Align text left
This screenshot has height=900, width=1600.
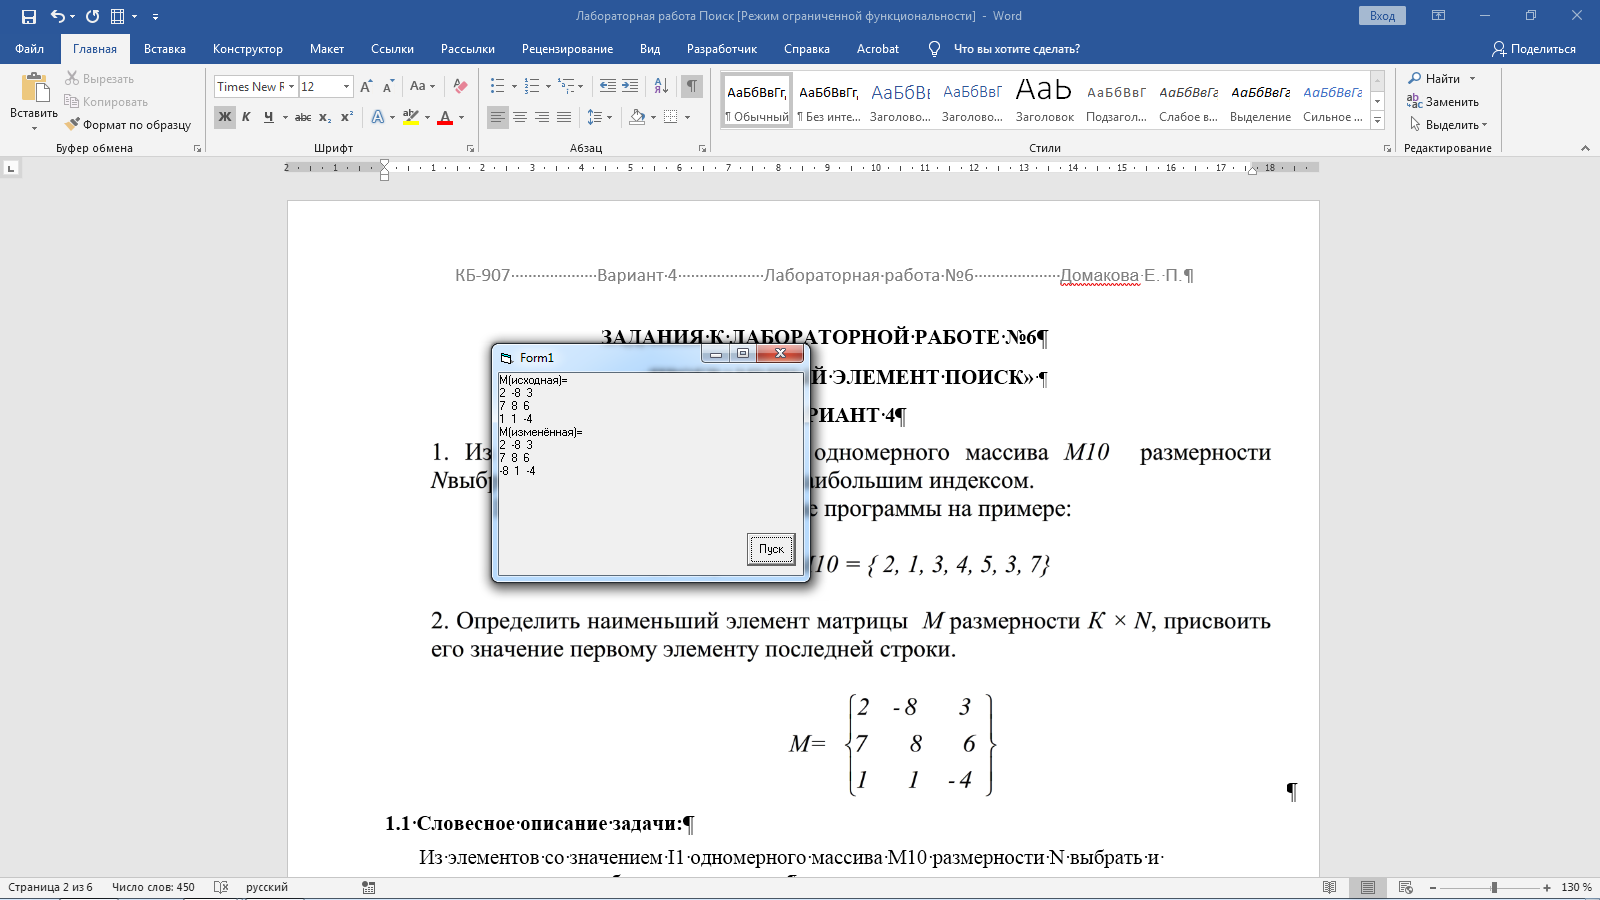pos(498,117)
